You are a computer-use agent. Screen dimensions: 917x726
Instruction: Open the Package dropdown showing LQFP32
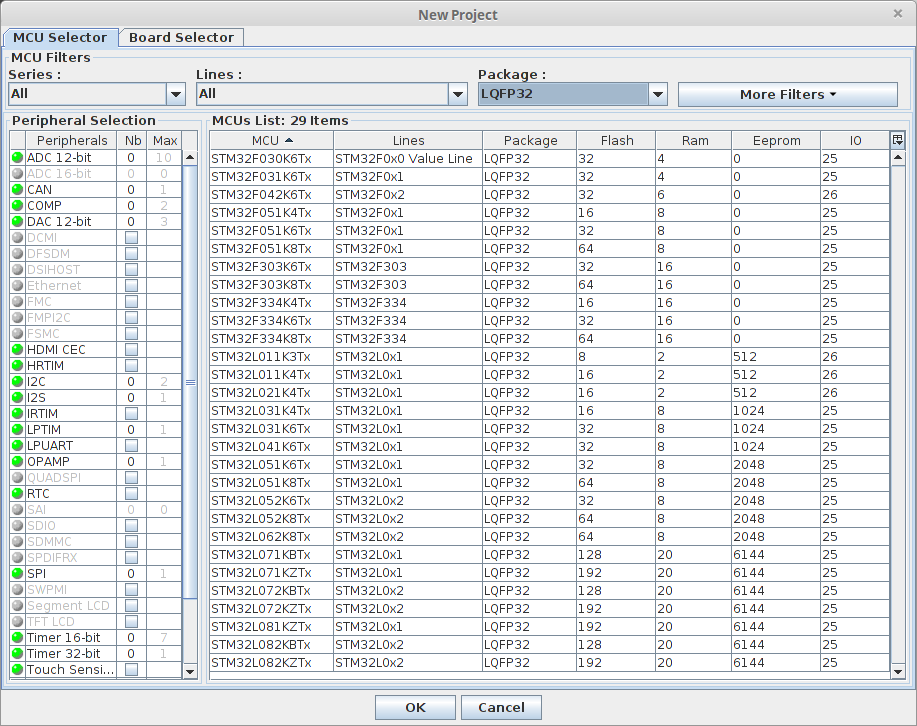coord(658,94)
